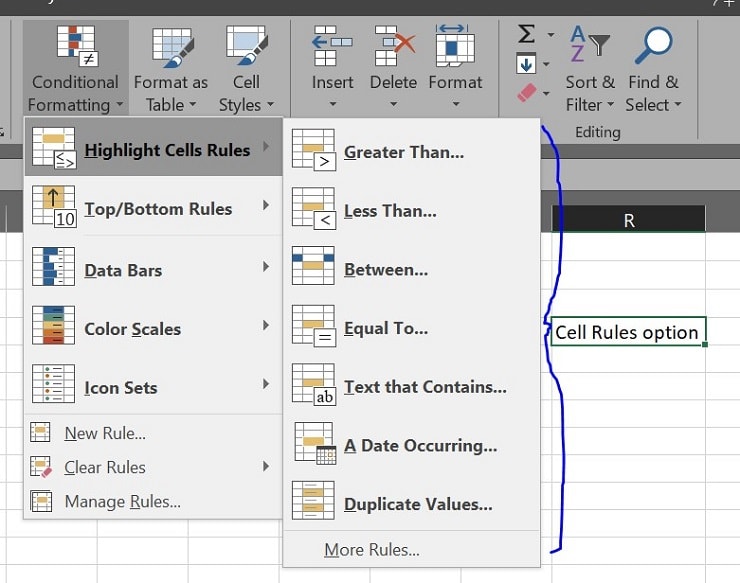Select the Duplicate Values rule
Viewport: 740px width, 583px height.
coord(417,504)
